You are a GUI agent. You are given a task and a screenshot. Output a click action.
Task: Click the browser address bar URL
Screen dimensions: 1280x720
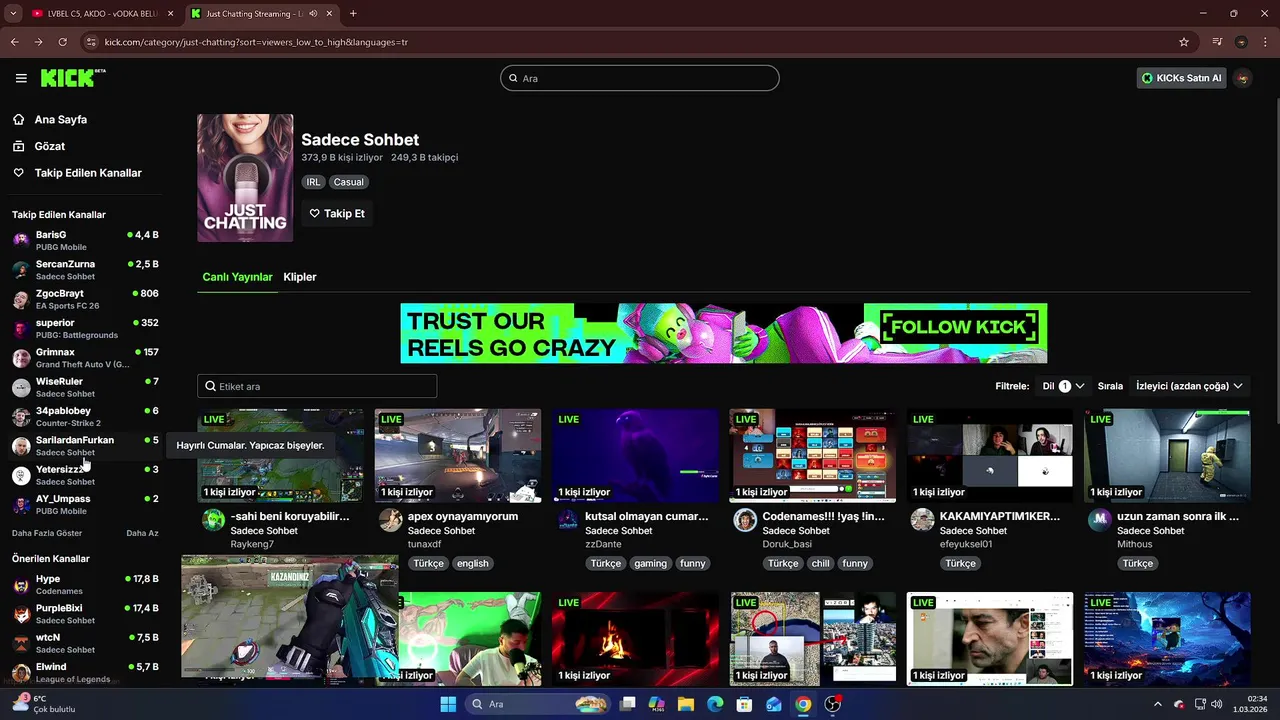256,42
